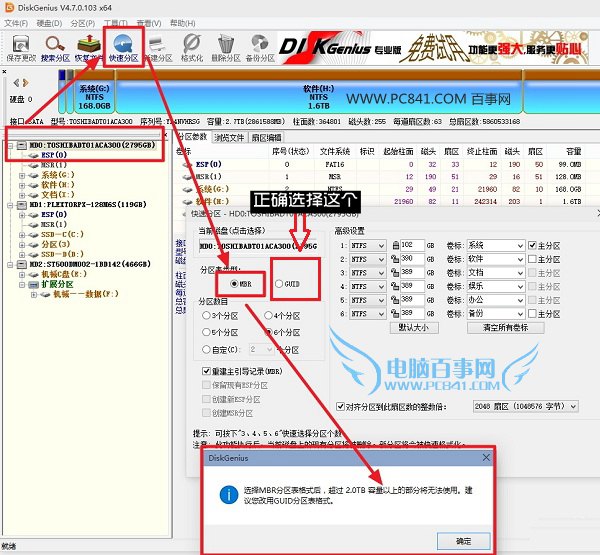This screenshot has height=555, width=600.
Task: Select 机械--数据(F:) in the tree
Action: pos(86,294)
